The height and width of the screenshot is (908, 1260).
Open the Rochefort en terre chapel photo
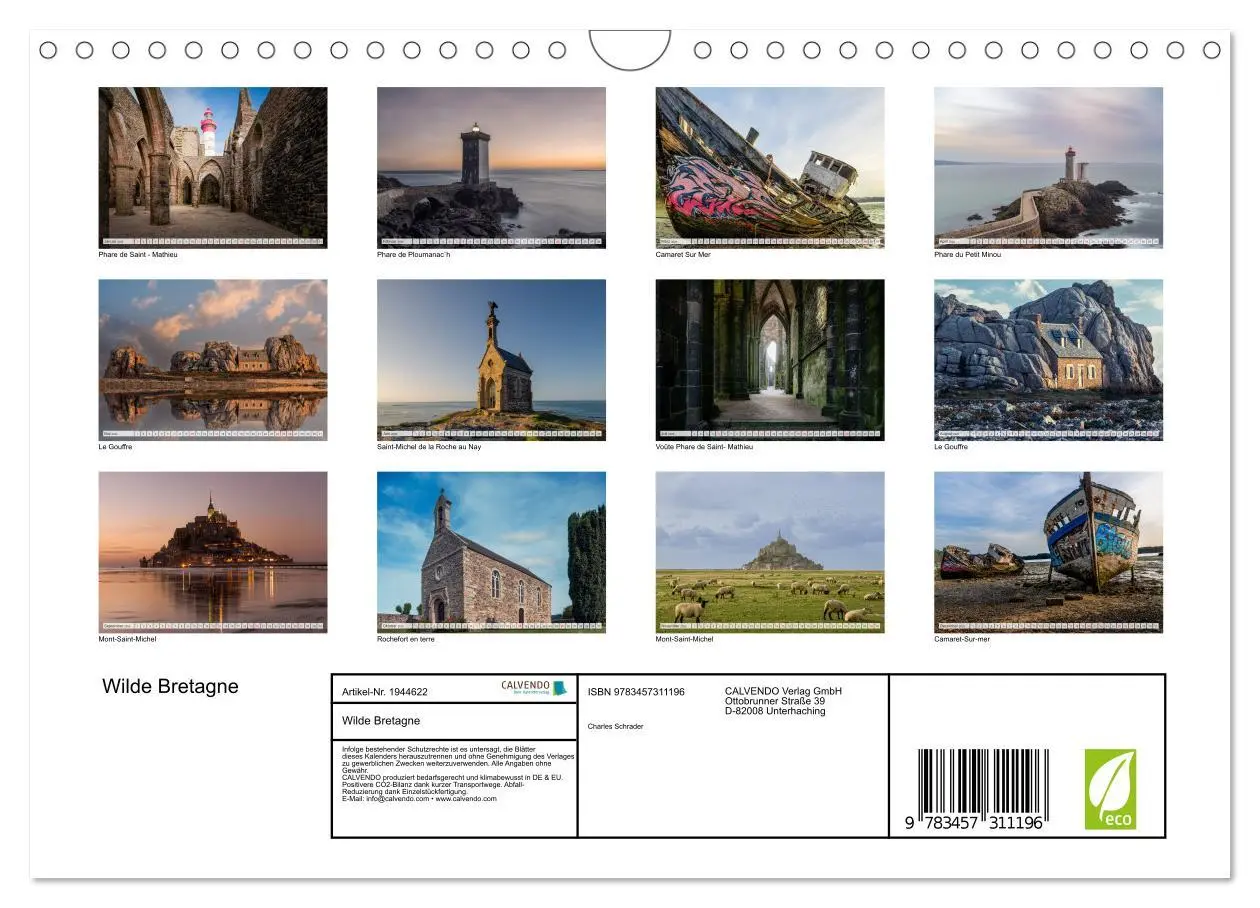[x=491, y=552]
